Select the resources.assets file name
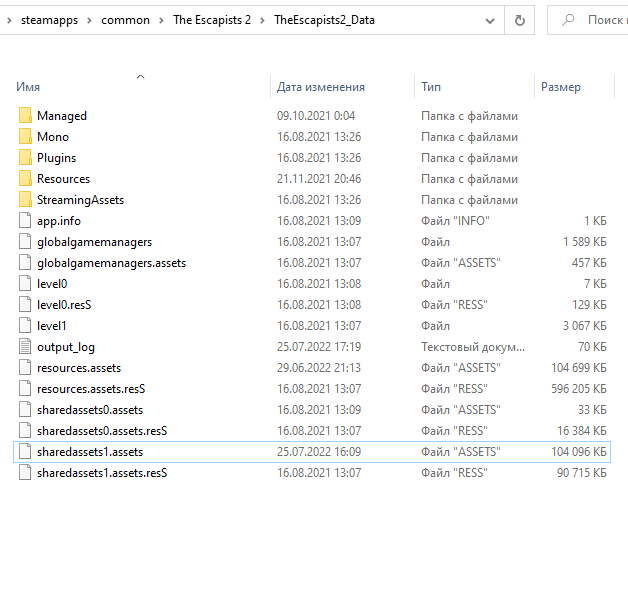The width and height of the screenshot is (628, 610). point(79,368)
